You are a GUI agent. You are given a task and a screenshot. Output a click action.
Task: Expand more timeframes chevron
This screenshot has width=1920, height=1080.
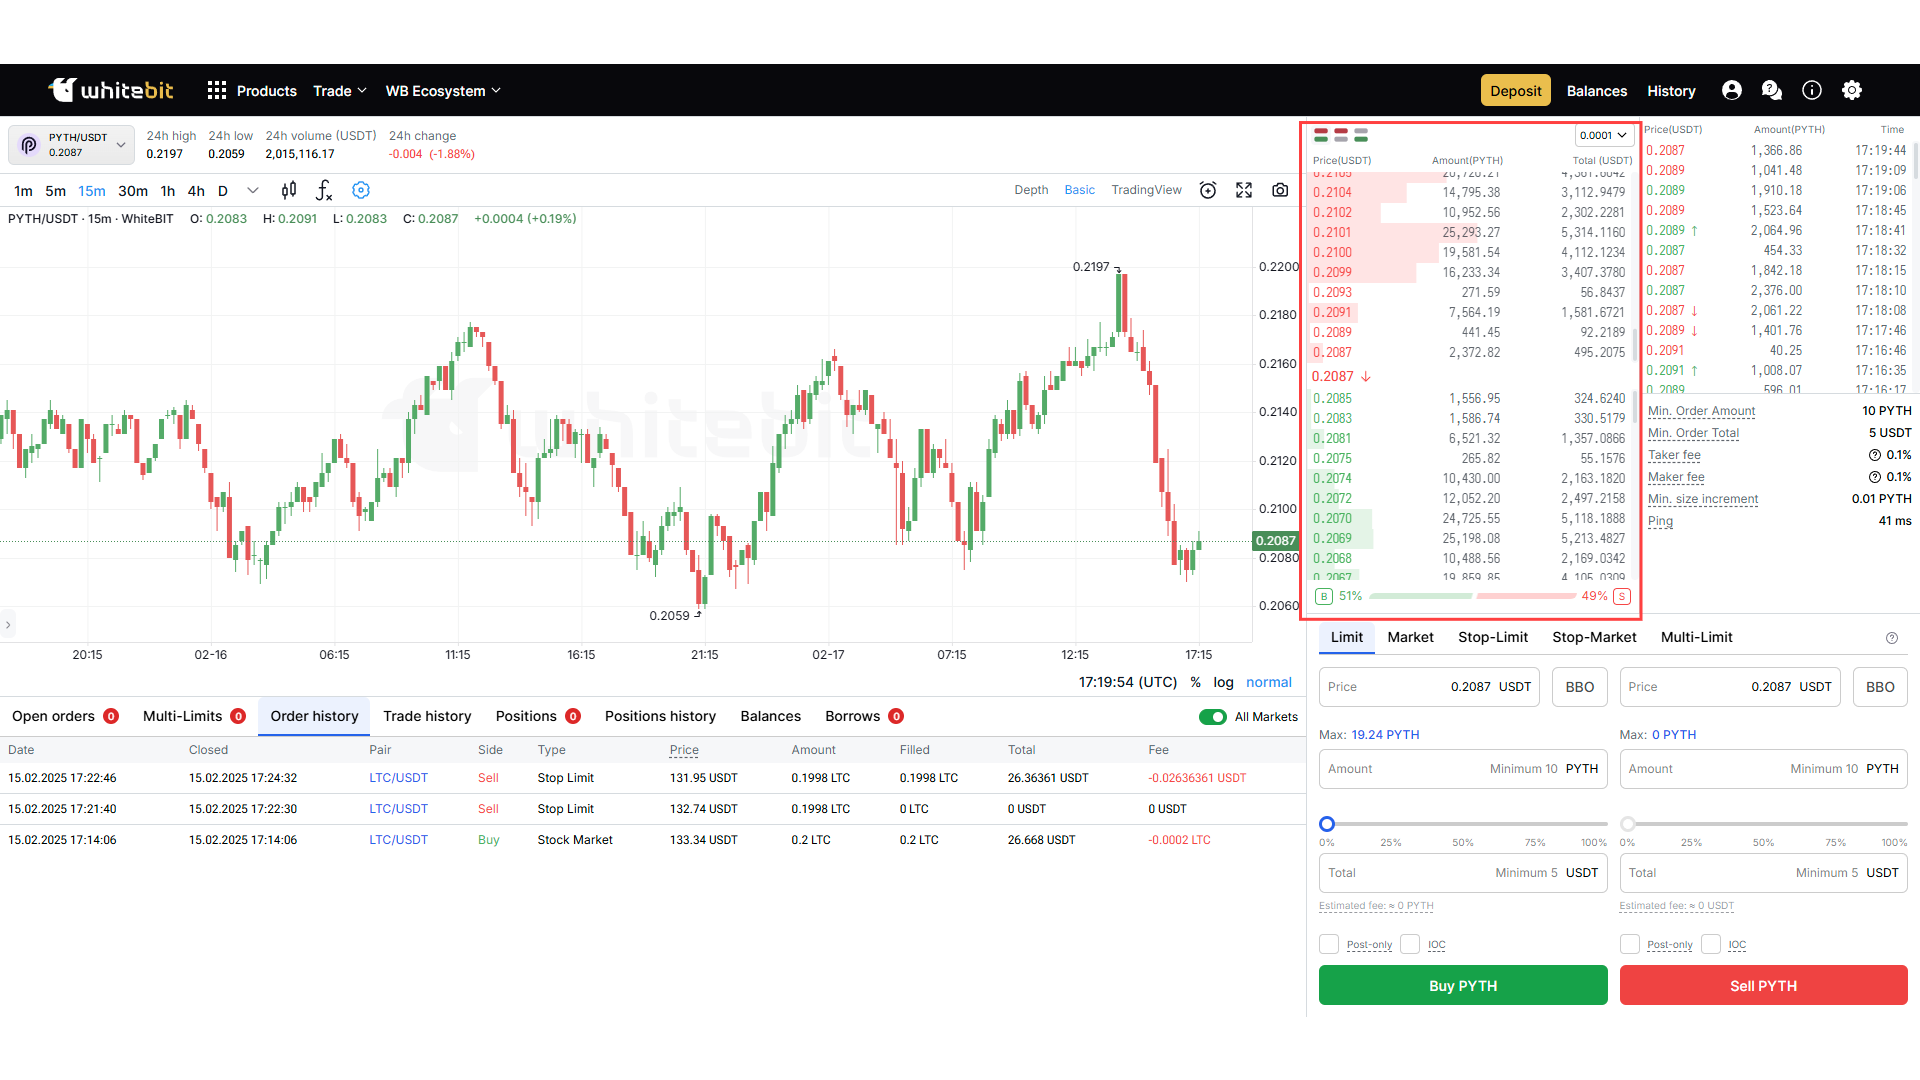coord(253,190)
